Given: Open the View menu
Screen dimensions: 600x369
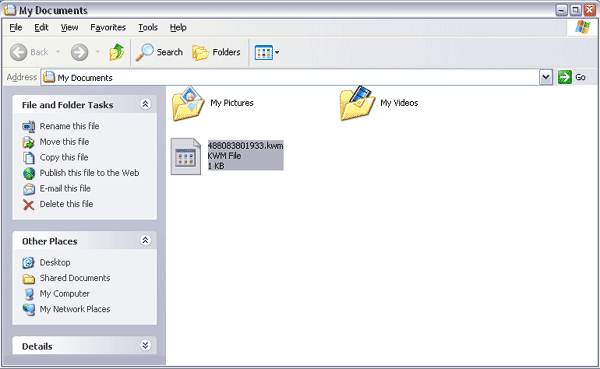Looking at the screenshot, I should 69,28.
